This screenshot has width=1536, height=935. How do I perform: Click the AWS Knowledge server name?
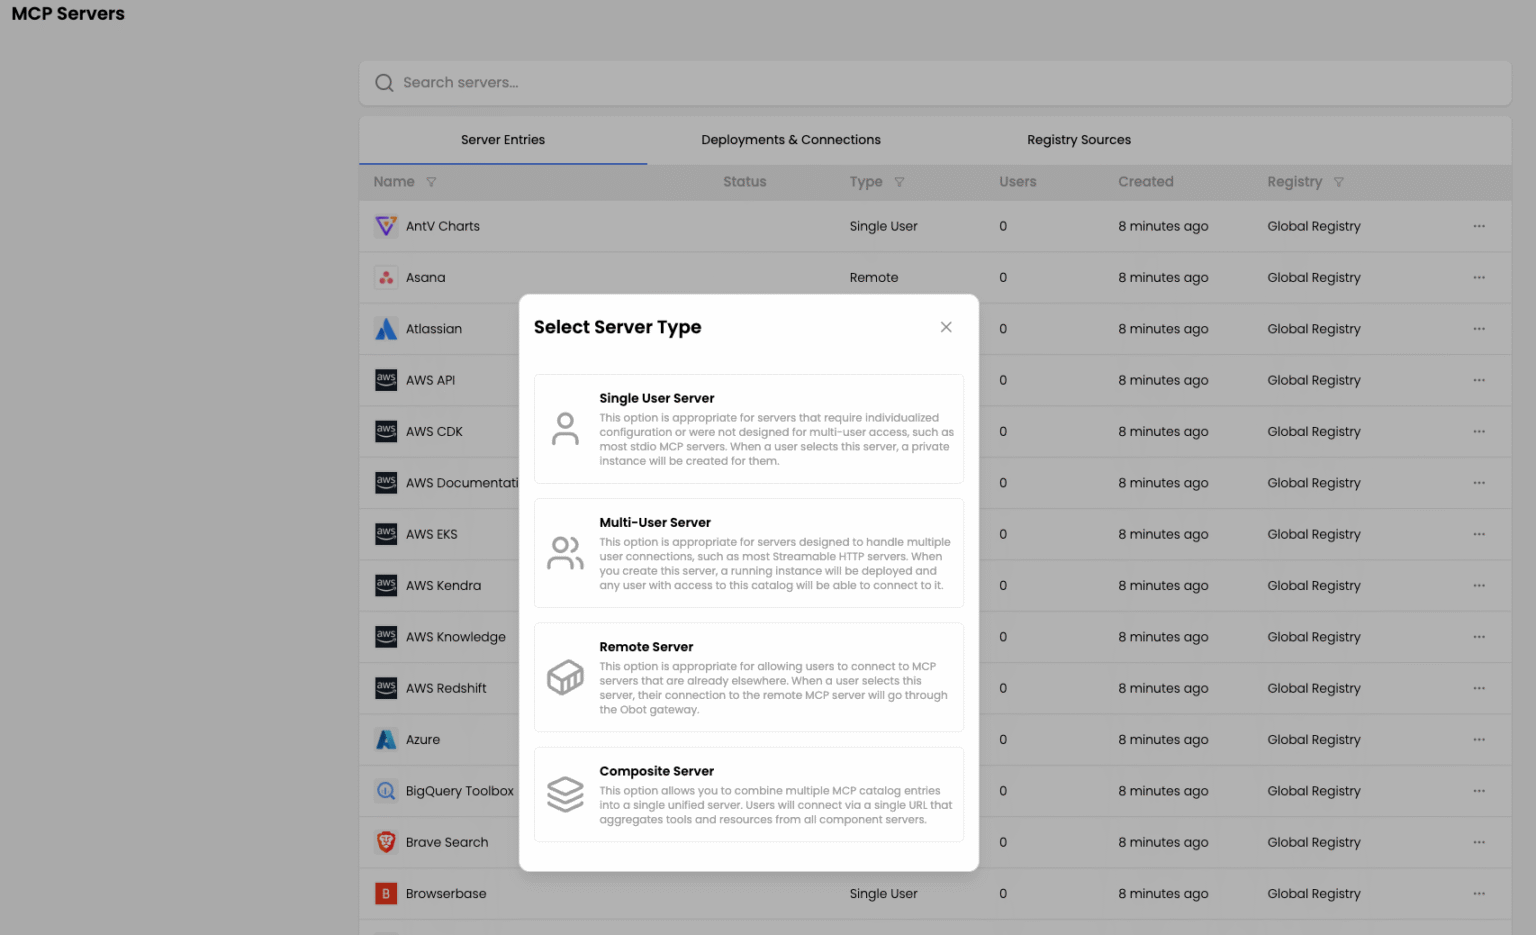[x=456, y=637]
